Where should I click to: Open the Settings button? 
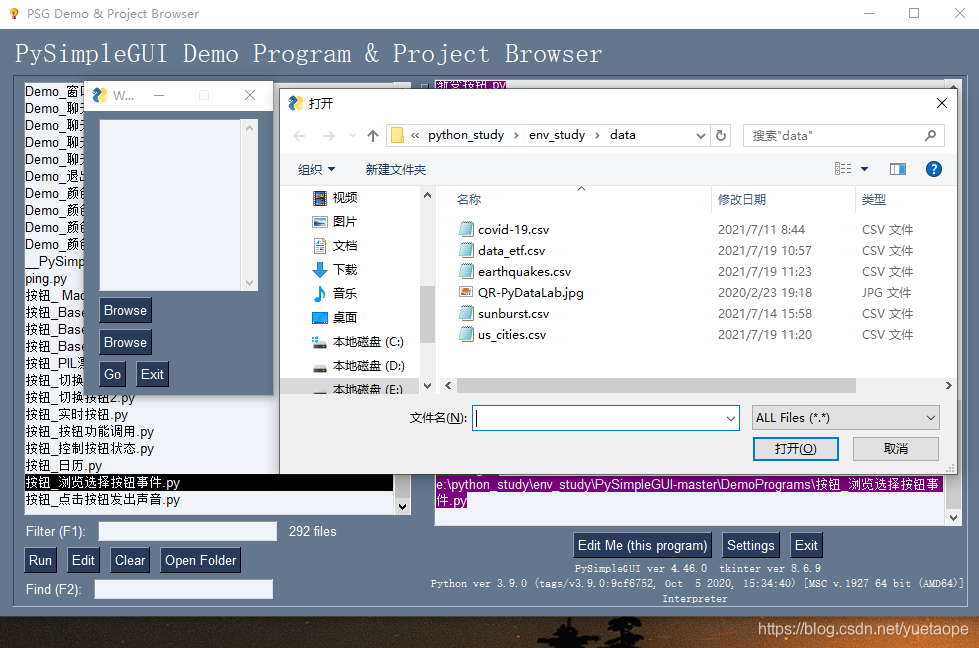[x=750, y=545]
